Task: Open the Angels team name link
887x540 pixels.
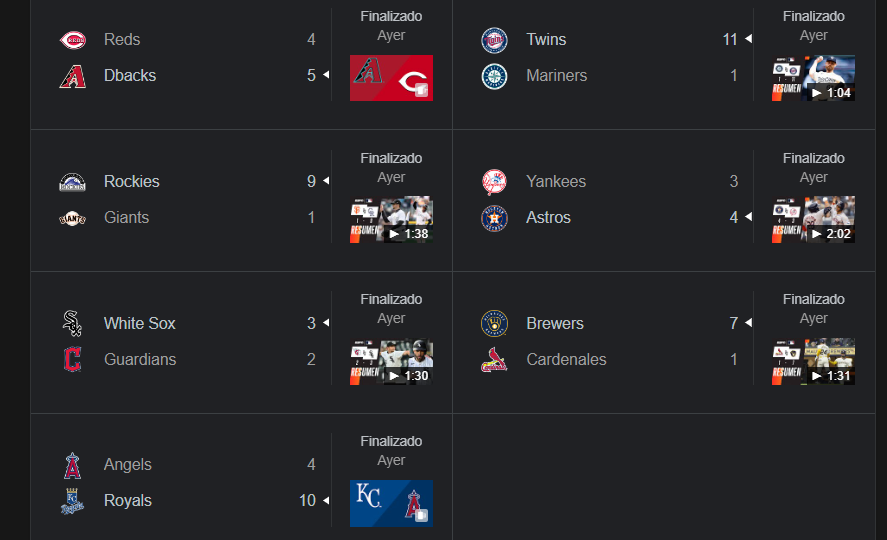Action: coord(128,464)
